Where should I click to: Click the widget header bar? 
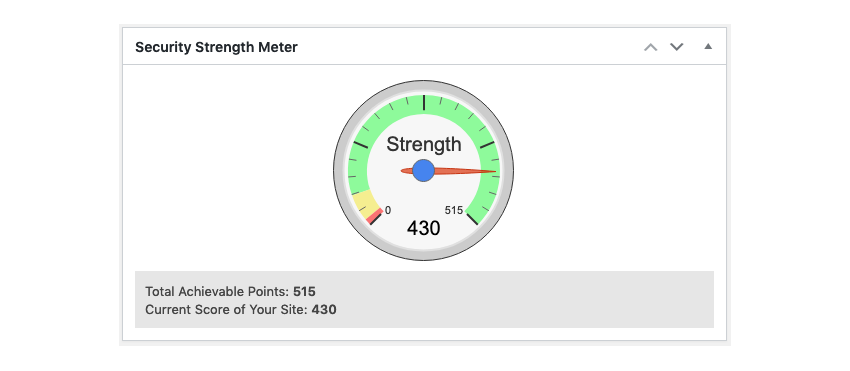coord(424,47)
